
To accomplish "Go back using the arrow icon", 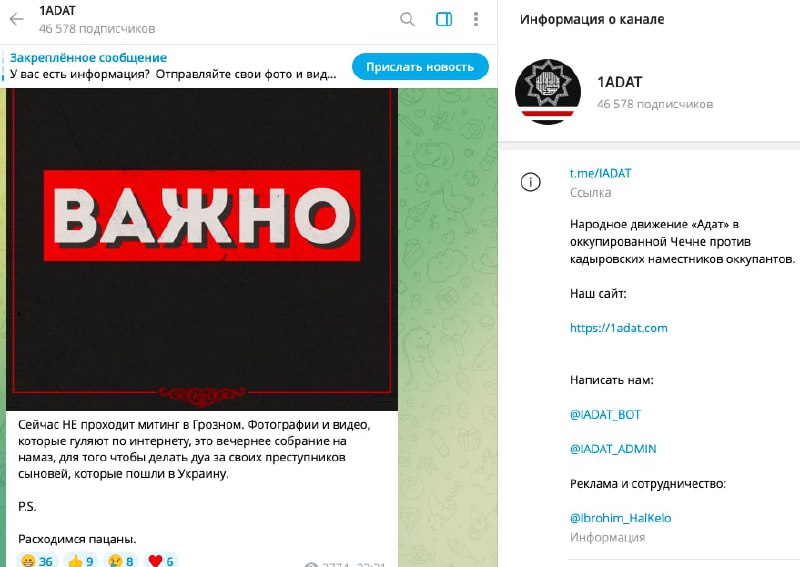I will point(16,19).
